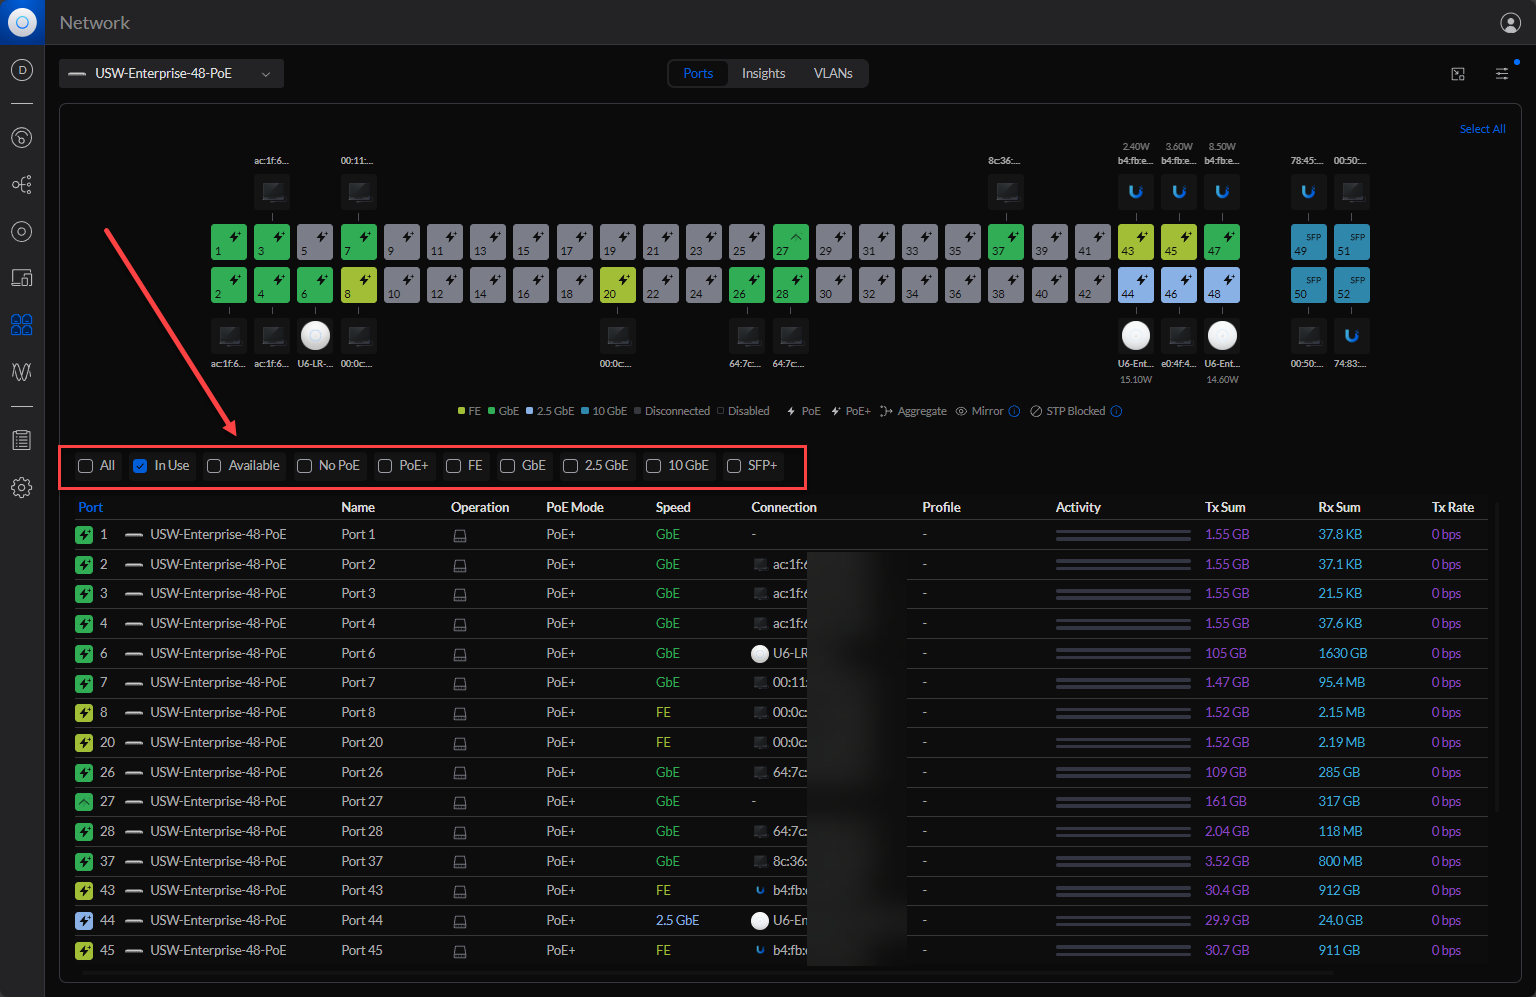Click the filter sliders icon at top right
This screenshot has width=1536, height=997.
tap(1502, 74)
